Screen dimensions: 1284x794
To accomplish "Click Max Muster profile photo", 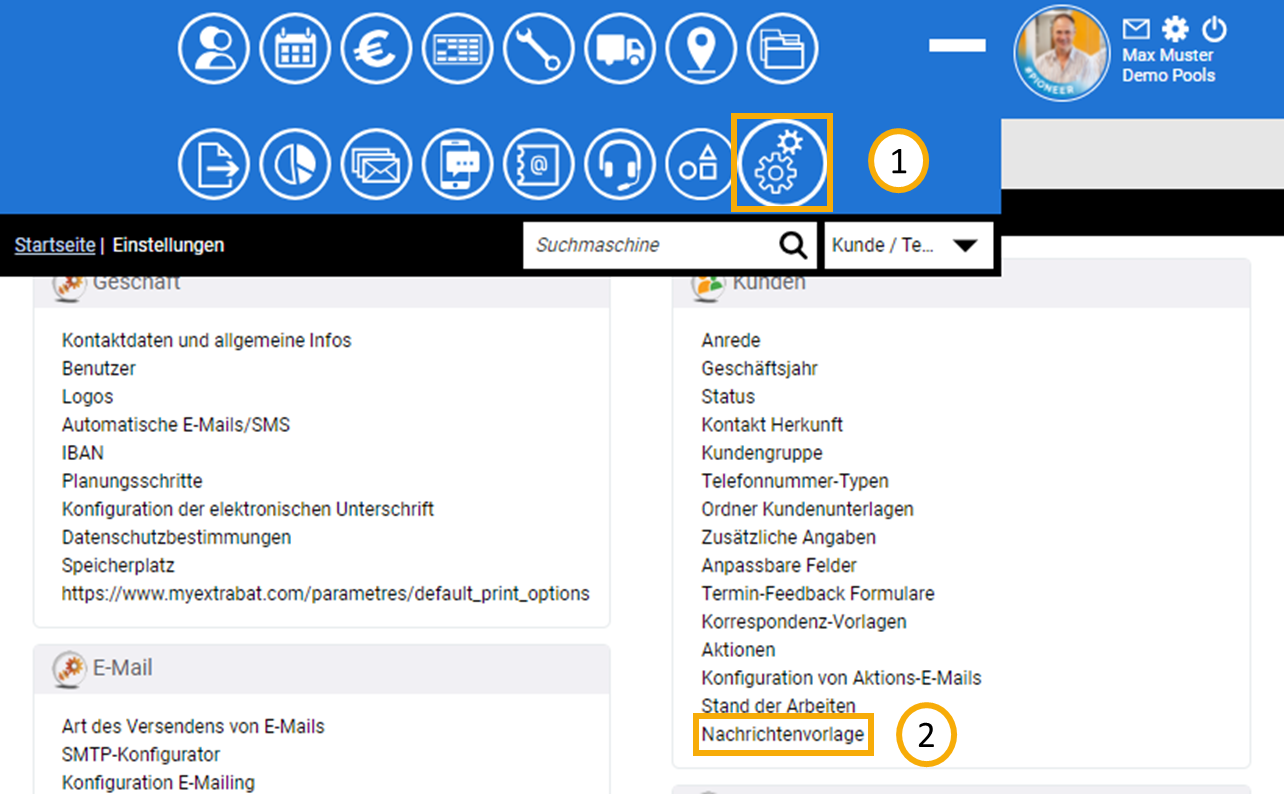I will pos(1062,51).
